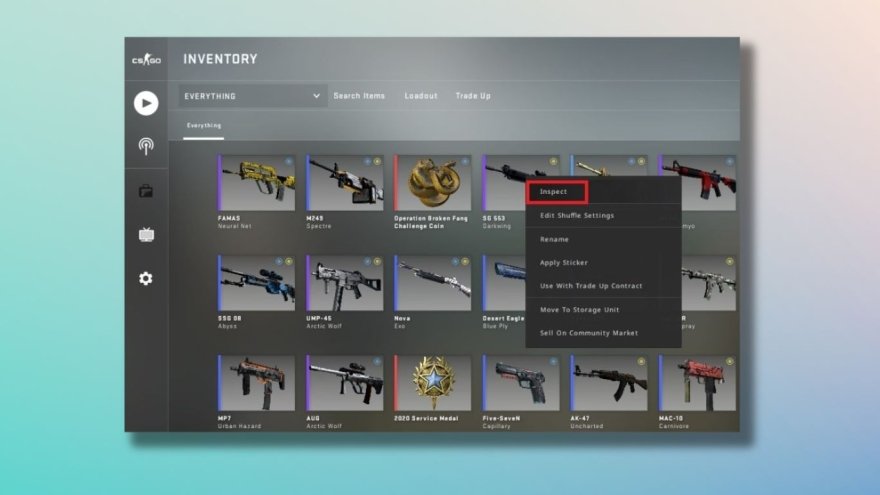Click the INVENTORY page title
This screenshot has width=880, height=495.
(221, 59)
